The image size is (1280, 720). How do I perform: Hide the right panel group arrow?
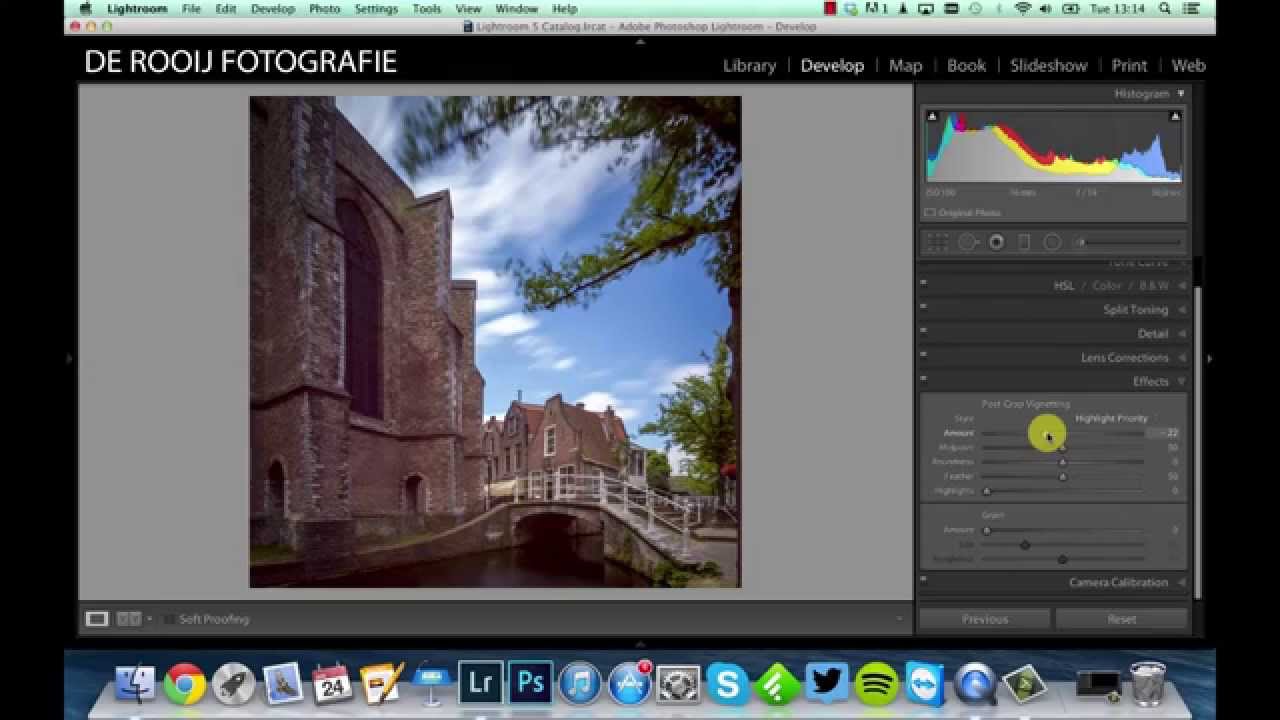[1209, 358]
